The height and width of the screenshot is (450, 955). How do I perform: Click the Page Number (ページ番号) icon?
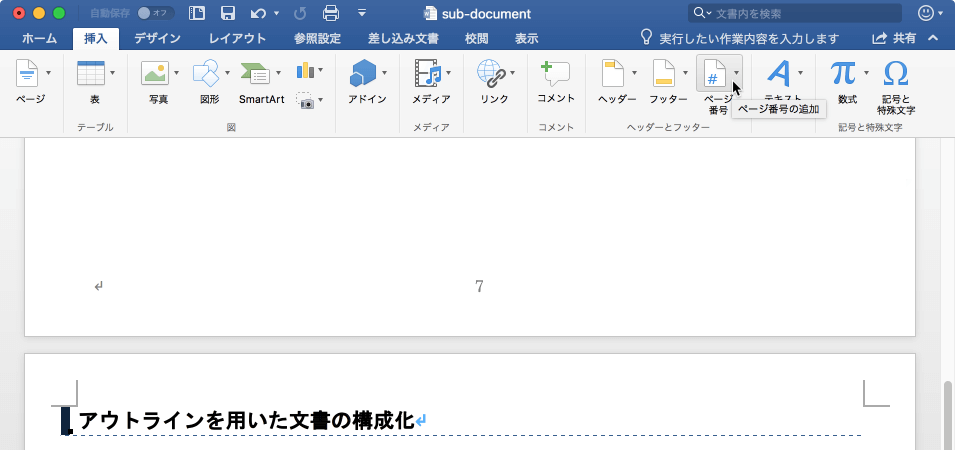[714, 74]
